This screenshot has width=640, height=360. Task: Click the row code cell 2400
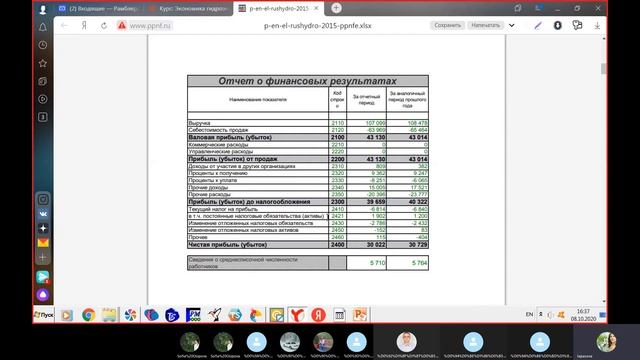point(338,244)
